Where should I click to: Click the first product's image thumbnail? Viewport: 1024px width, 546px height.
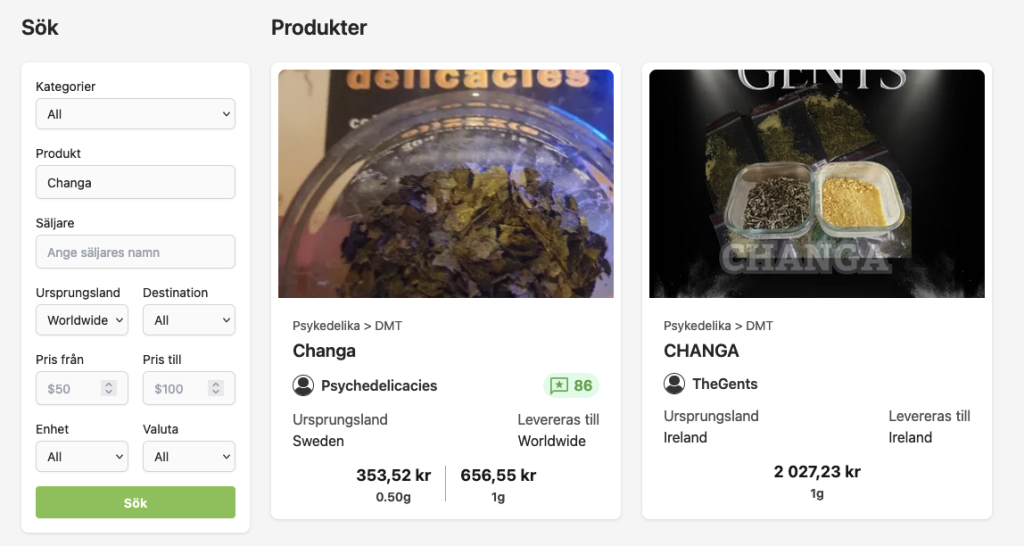[446, 184]
